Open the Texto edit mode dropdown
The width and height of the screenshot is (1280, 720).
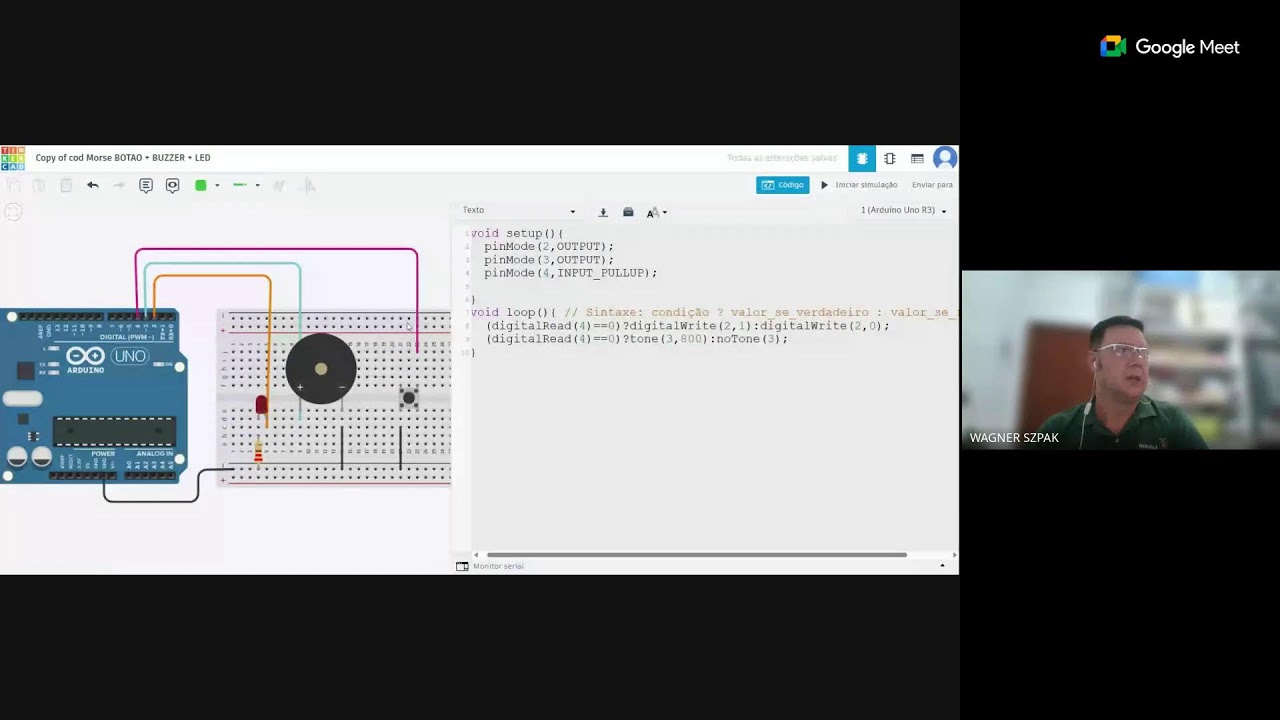point(519,211)
